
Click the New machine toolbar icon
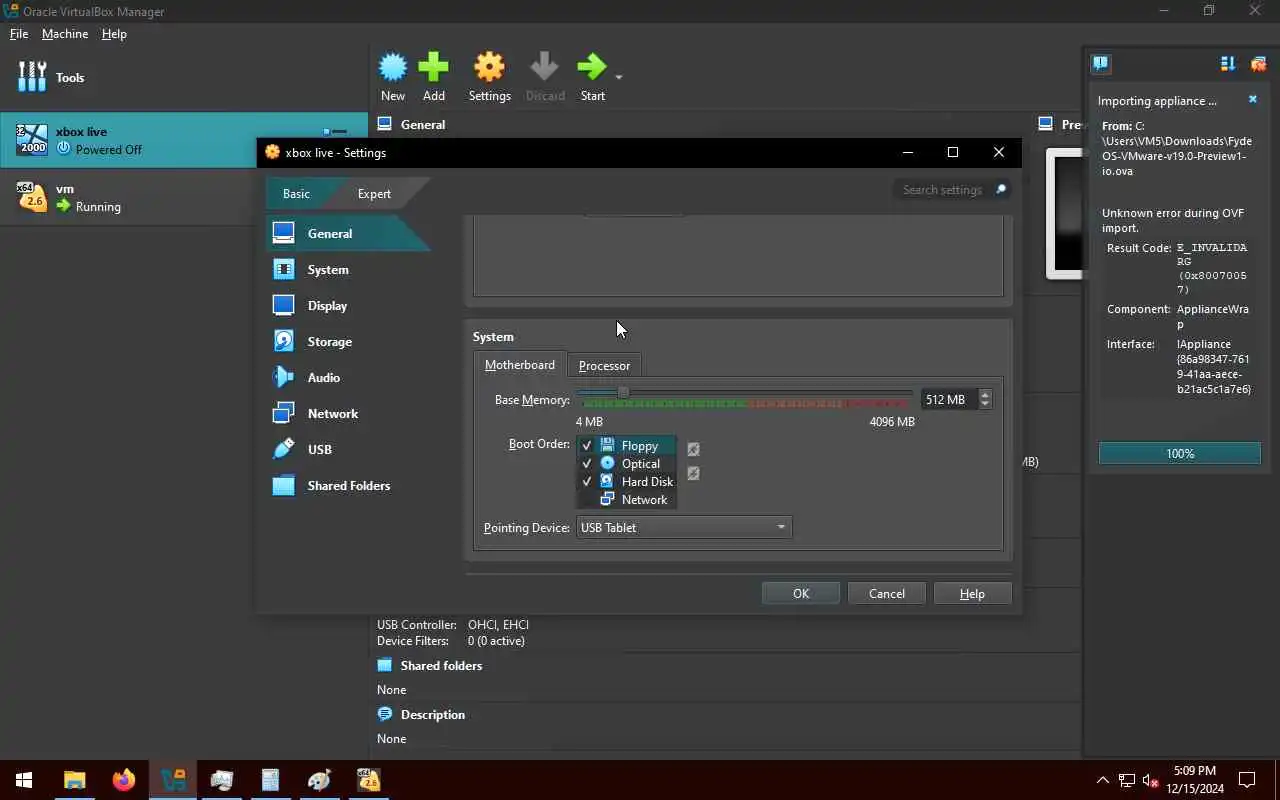point(393,78)
